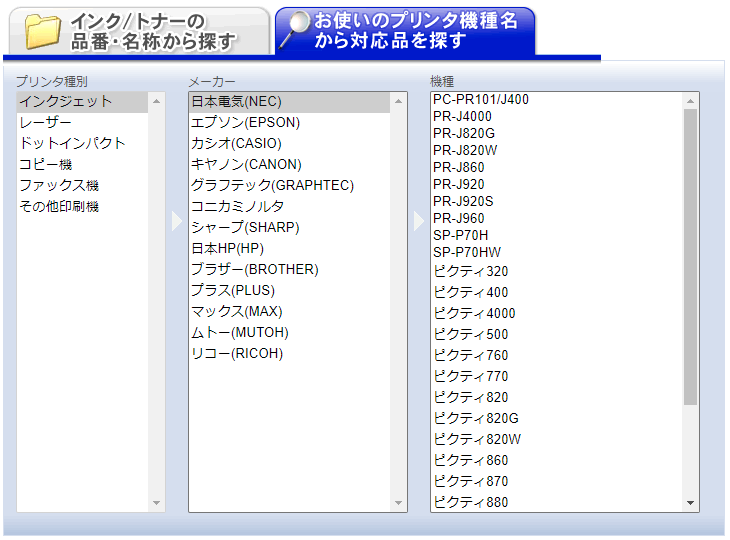Image resolution: width=730 pixels, height=540 pixels.
Task: Choose maker リコー(RICOH)
Action: tap(289, 354)
